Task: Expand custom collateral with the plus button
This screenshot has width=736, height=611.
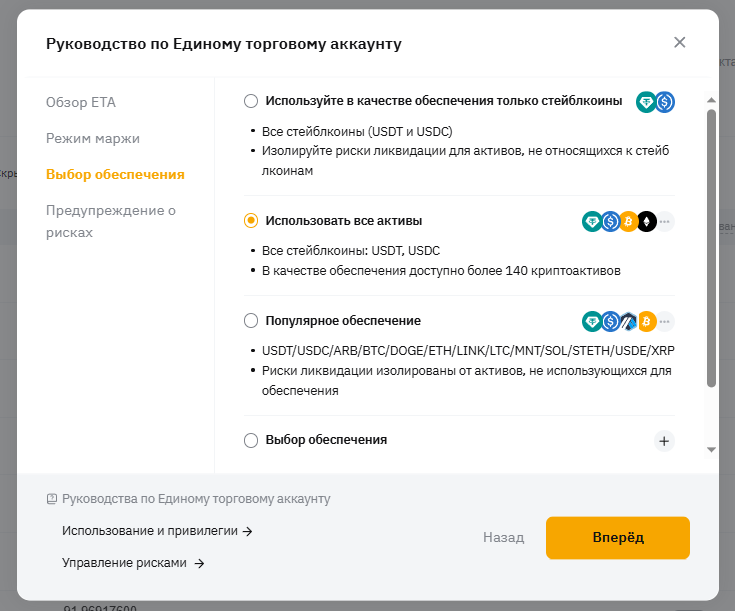Action: pyautogui.click(x=664, y=440)
